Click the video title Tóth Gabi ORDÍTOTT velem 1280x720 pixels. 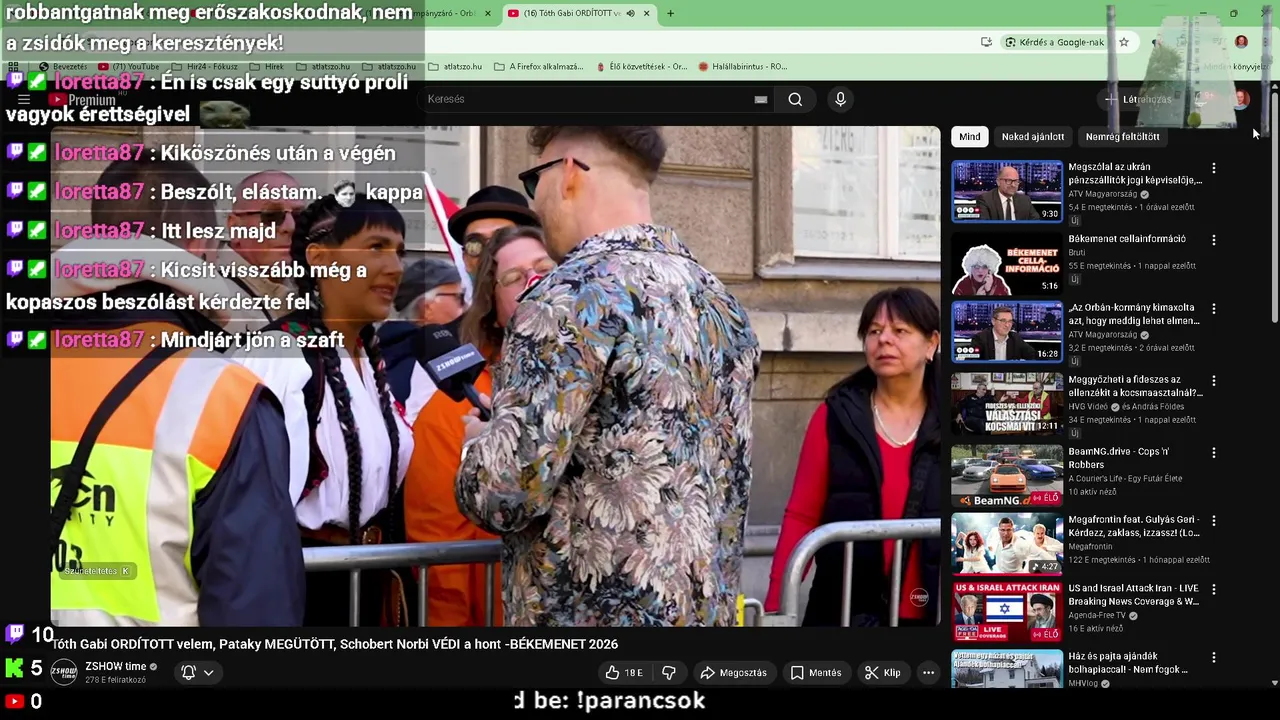coord(335,644)
